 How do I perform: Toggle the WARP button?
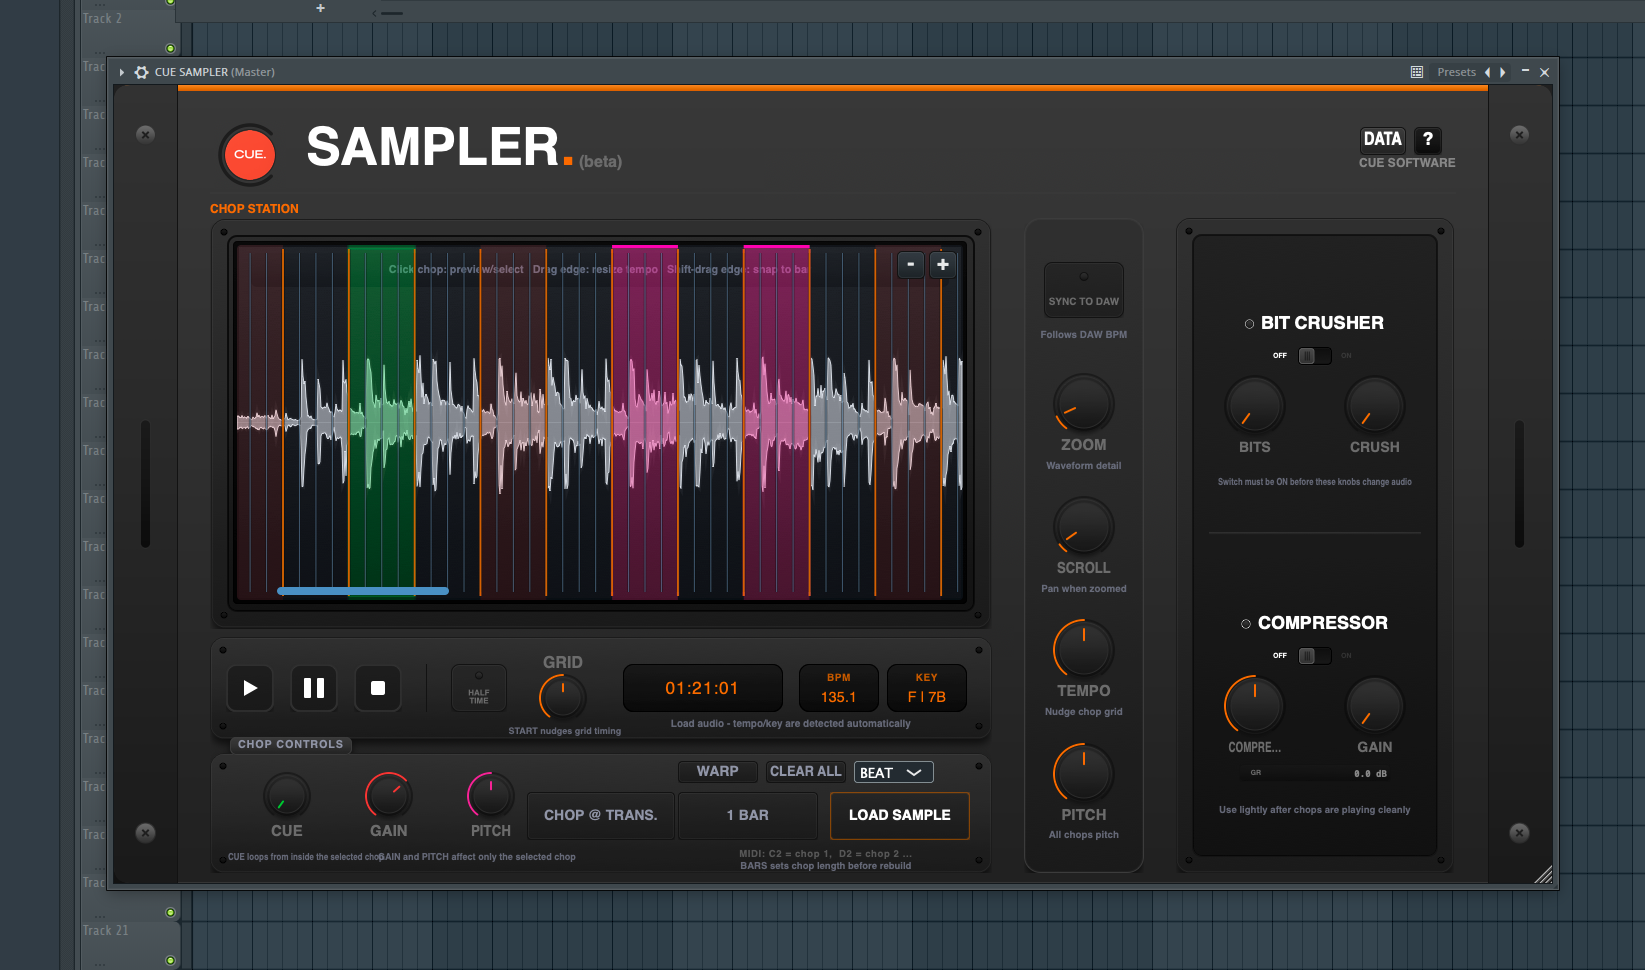718,772
